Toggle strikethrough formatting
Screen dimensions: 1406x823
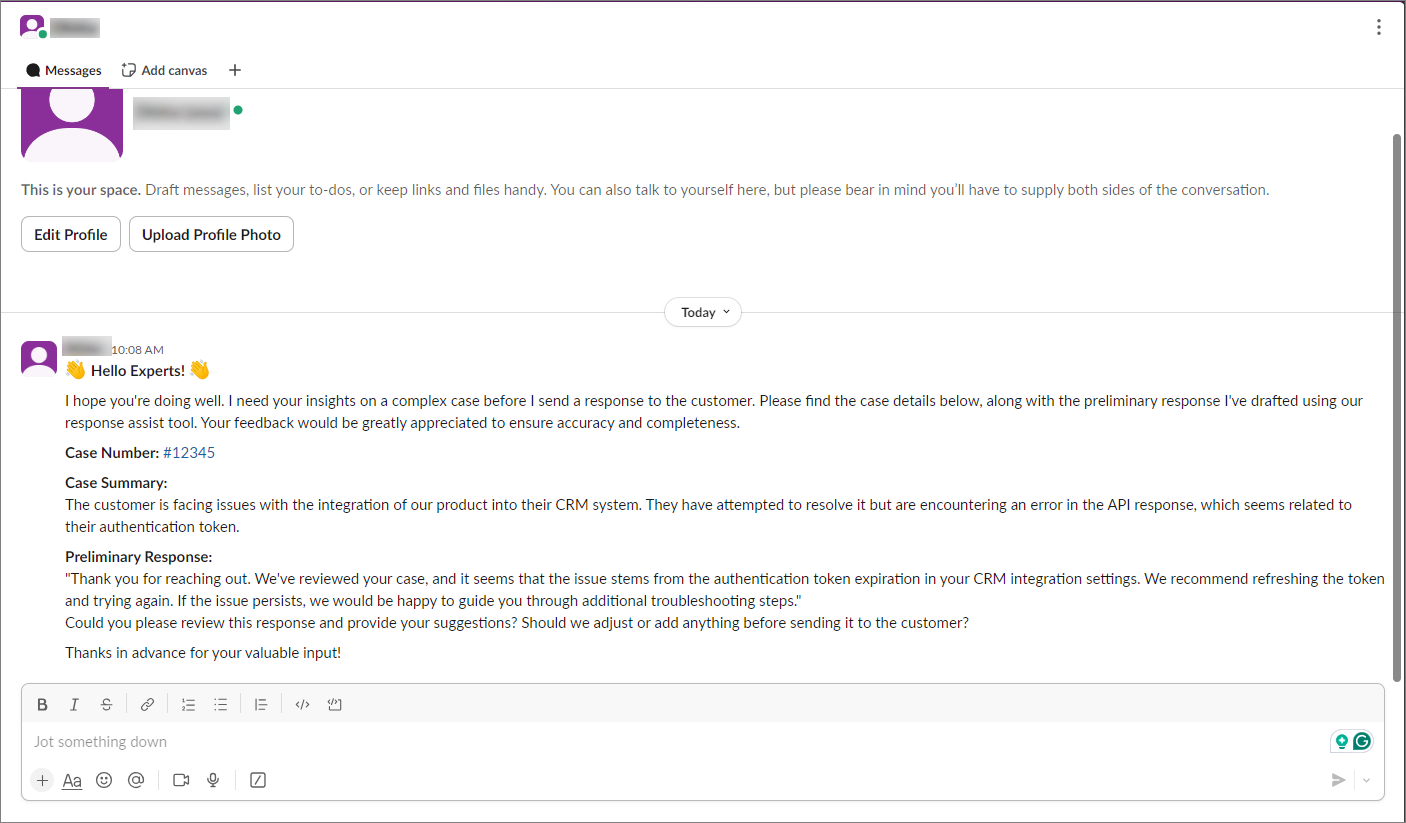106,705
